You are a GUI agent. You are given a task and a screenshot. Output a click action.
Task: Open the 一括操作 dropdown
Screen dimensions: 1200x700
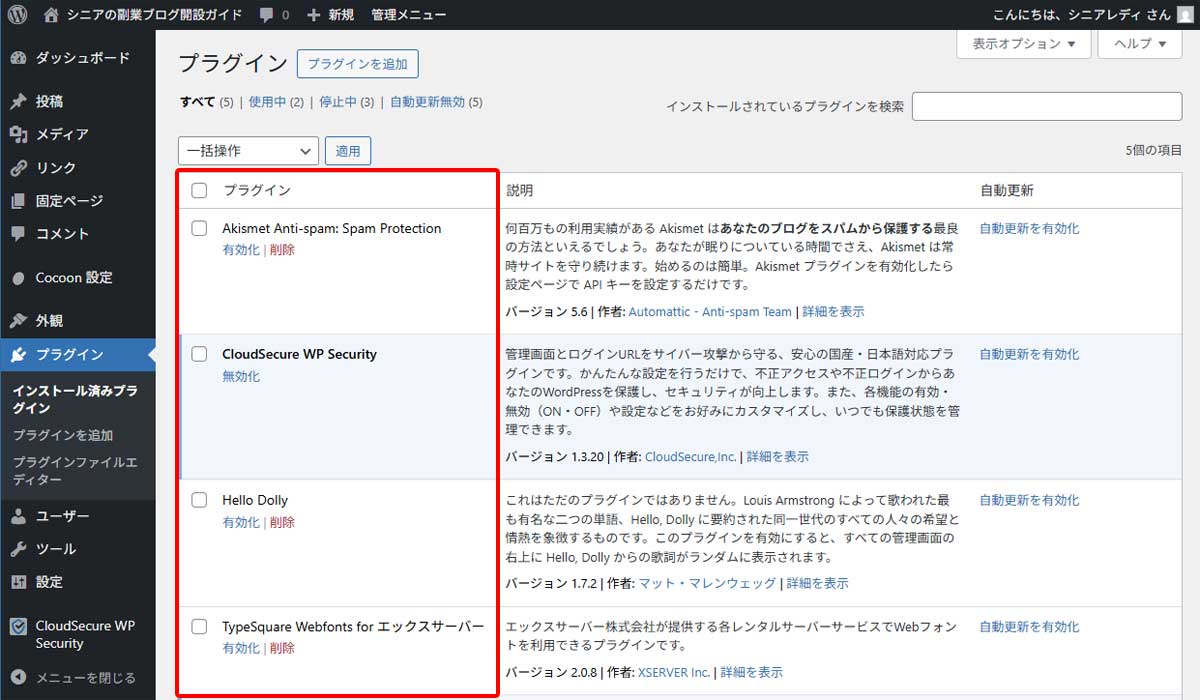(247, 150)
